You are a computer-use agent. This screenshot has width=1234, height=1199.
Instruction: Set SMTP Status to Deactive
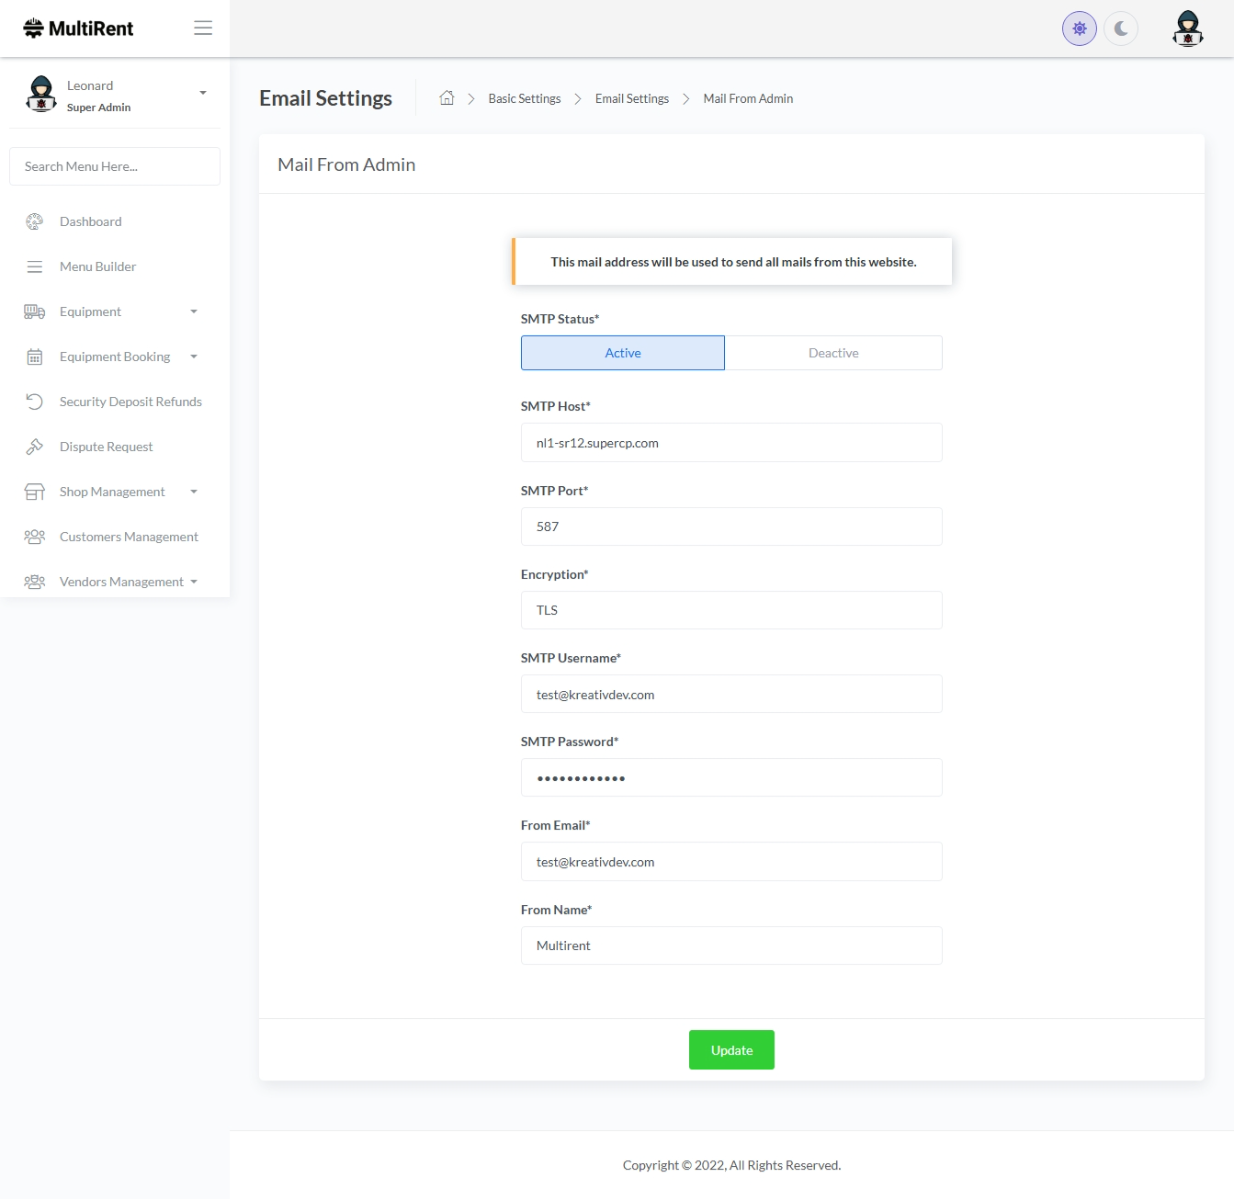click(833, 353)
